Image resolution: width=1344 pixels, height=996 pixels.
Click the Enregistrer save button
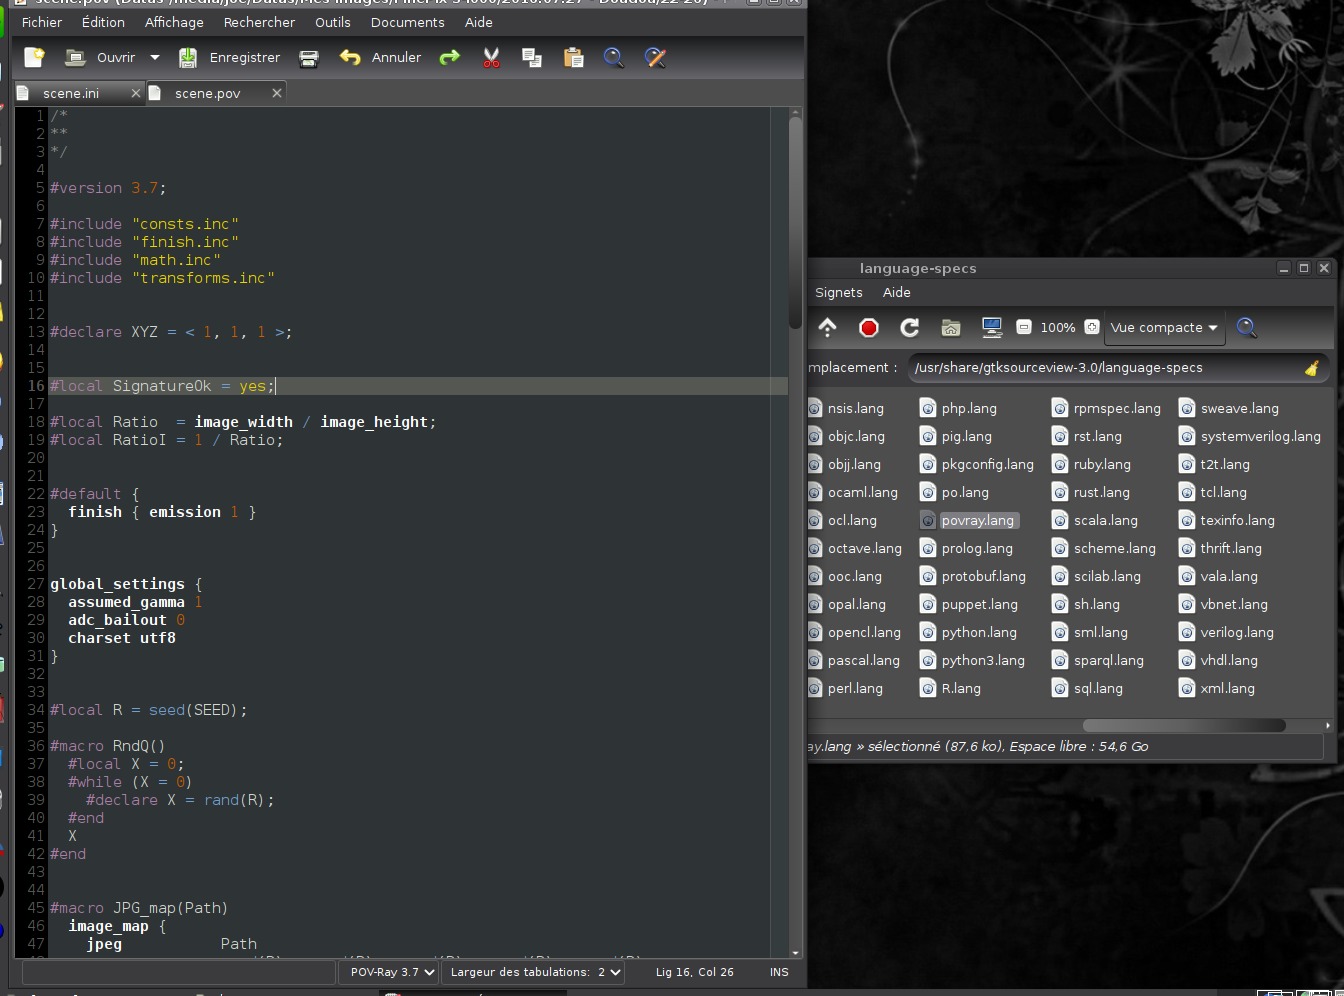click(230, 58)
